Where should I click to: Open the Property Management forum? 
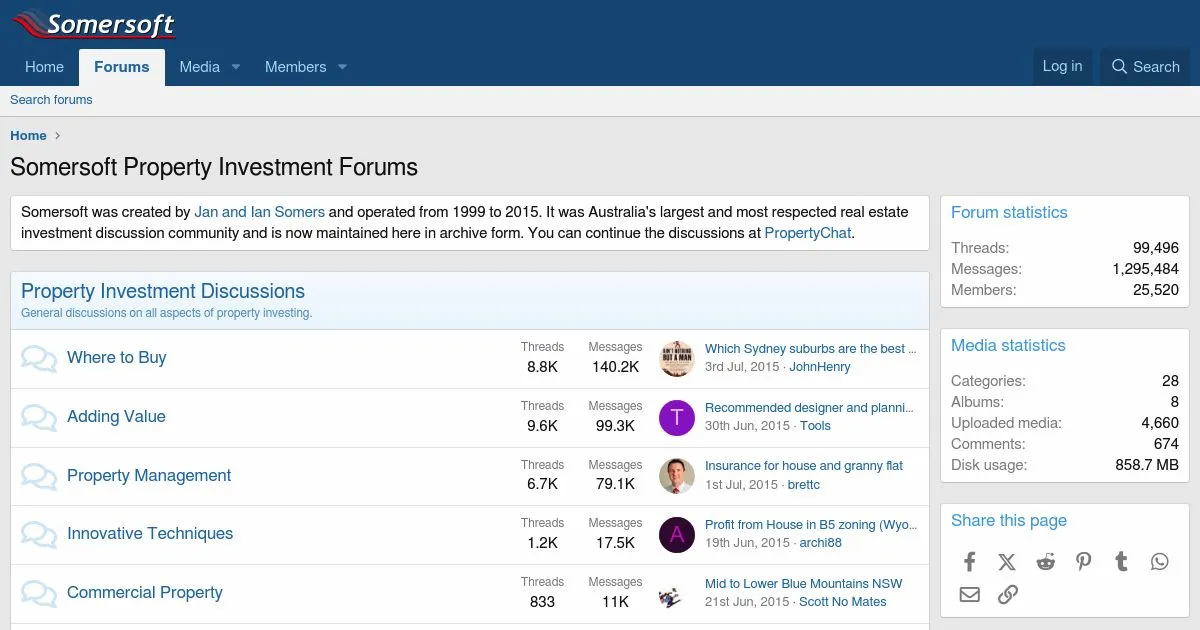149,476
